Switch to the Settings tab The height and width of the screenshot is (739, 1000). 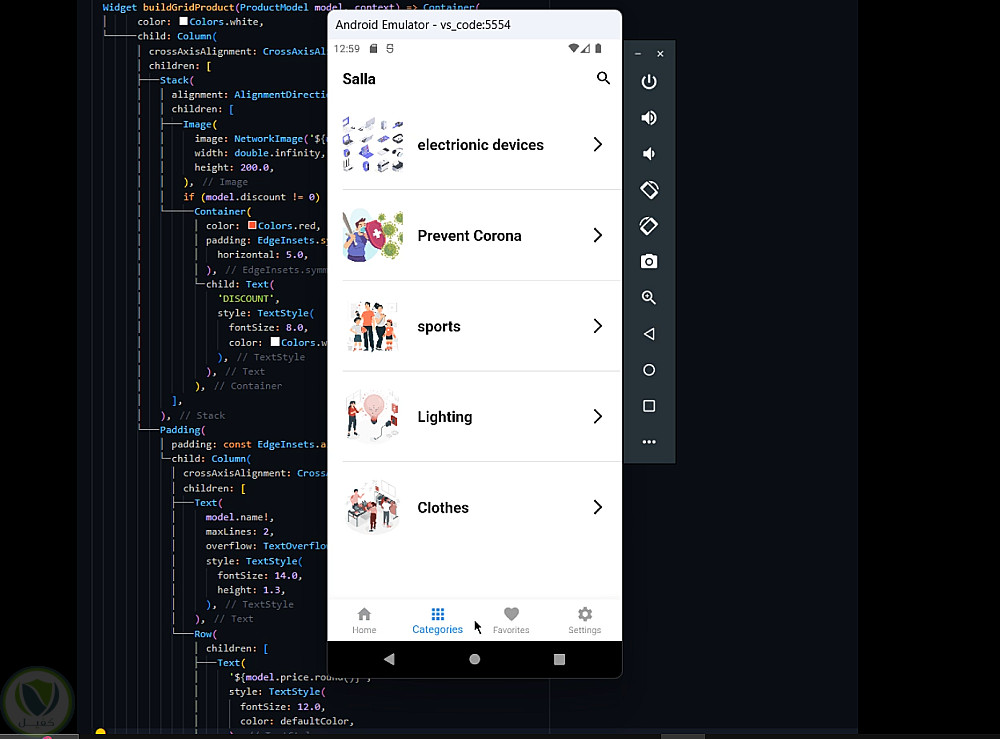pos(585,620)
